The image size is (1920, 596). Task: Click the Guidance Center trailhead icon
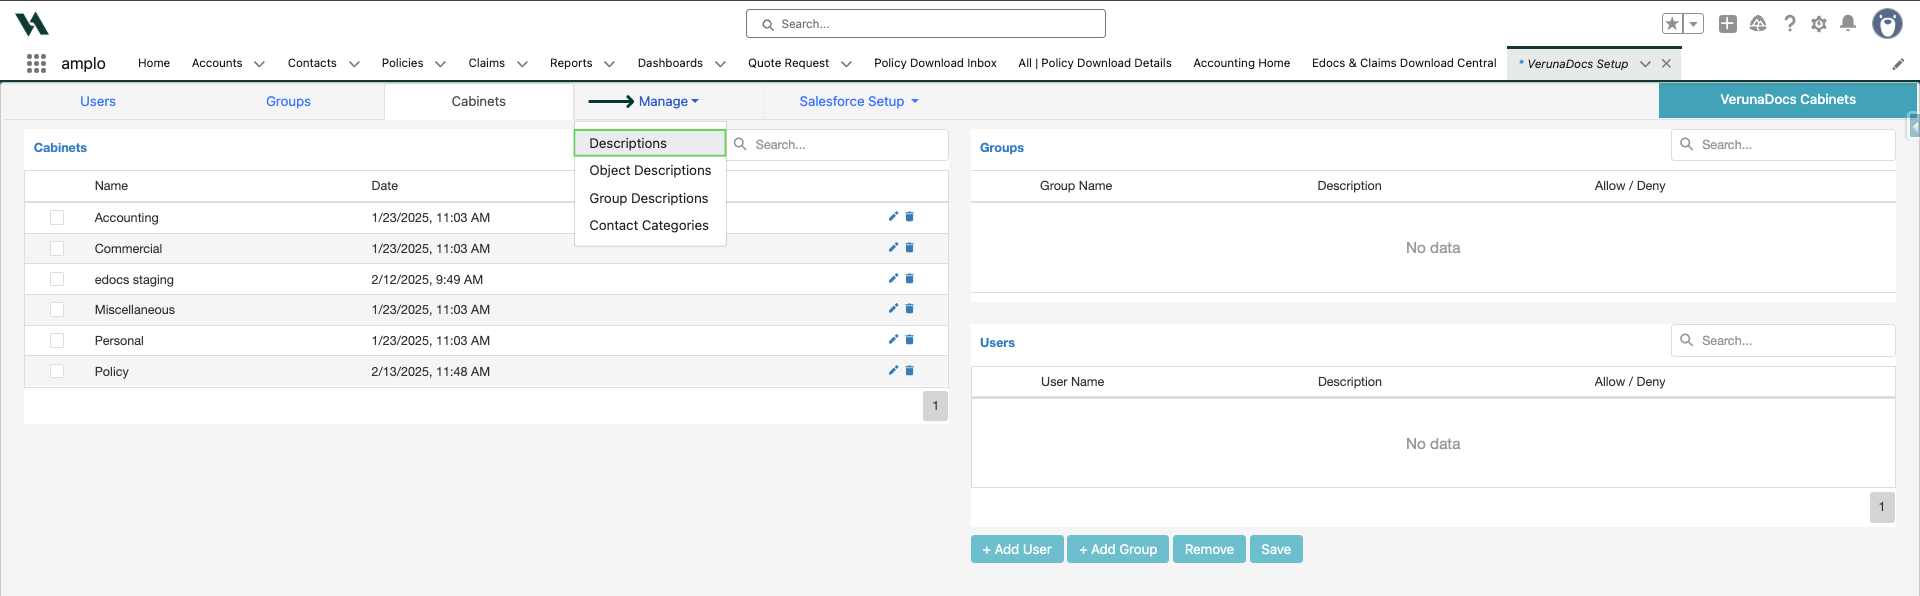1758,24
